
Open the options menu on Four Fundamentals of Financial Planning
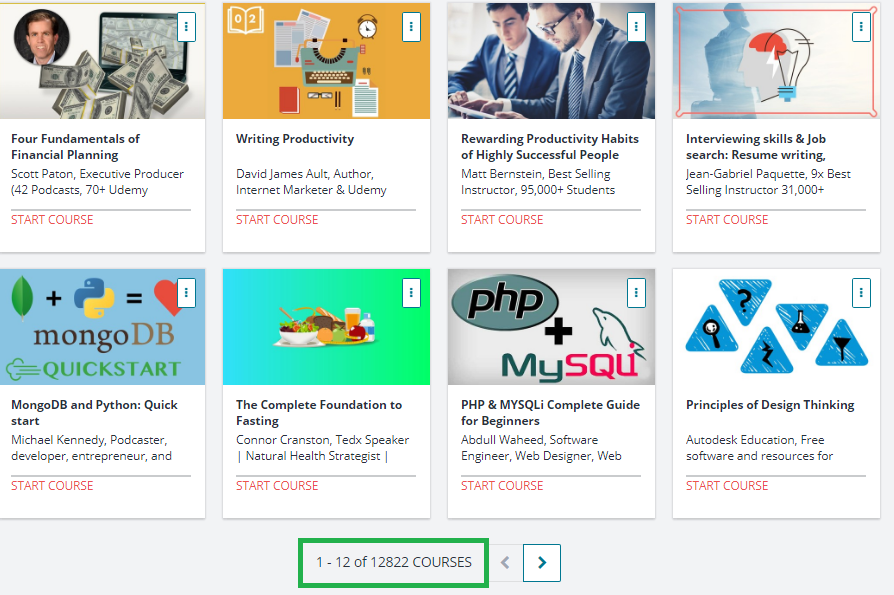tap(186, 27)
